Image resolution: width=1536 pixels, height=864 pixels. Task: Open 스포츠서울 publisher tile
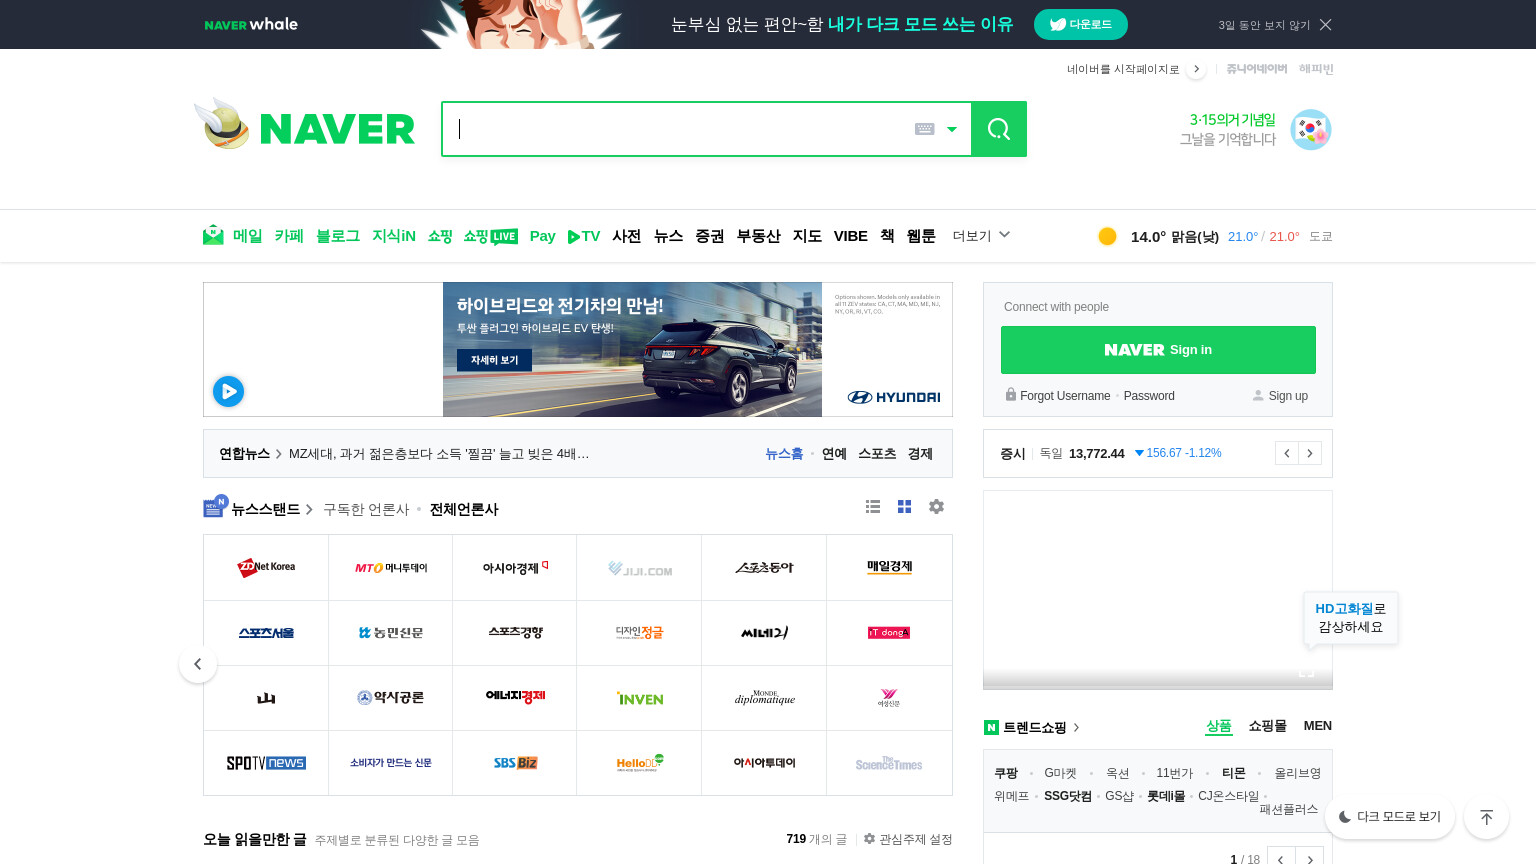tap(266, 633)
